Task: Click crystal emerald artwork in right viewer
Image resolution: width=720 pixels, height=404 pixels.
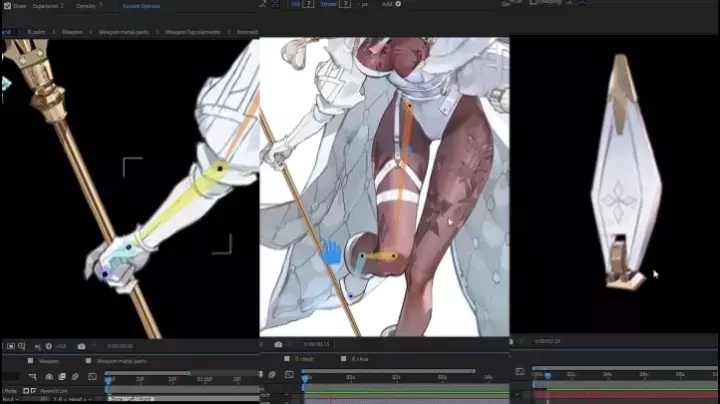Action: [626, 172]
